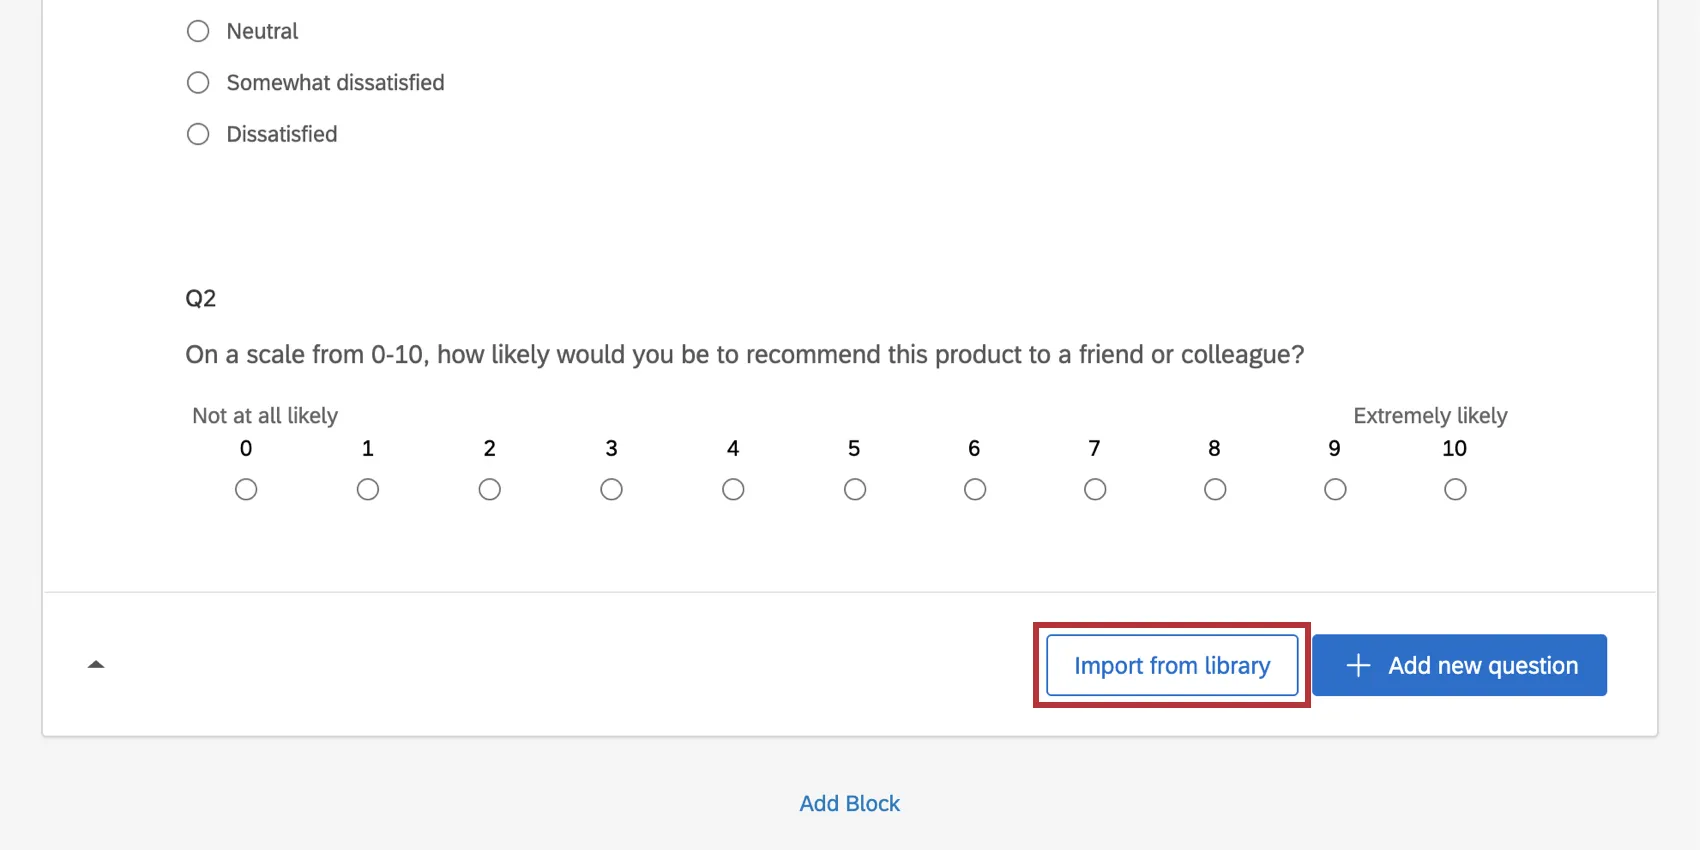The image size is (1700, 850).
Task: Select rating 6 on the scale
Action: (974, 489)
